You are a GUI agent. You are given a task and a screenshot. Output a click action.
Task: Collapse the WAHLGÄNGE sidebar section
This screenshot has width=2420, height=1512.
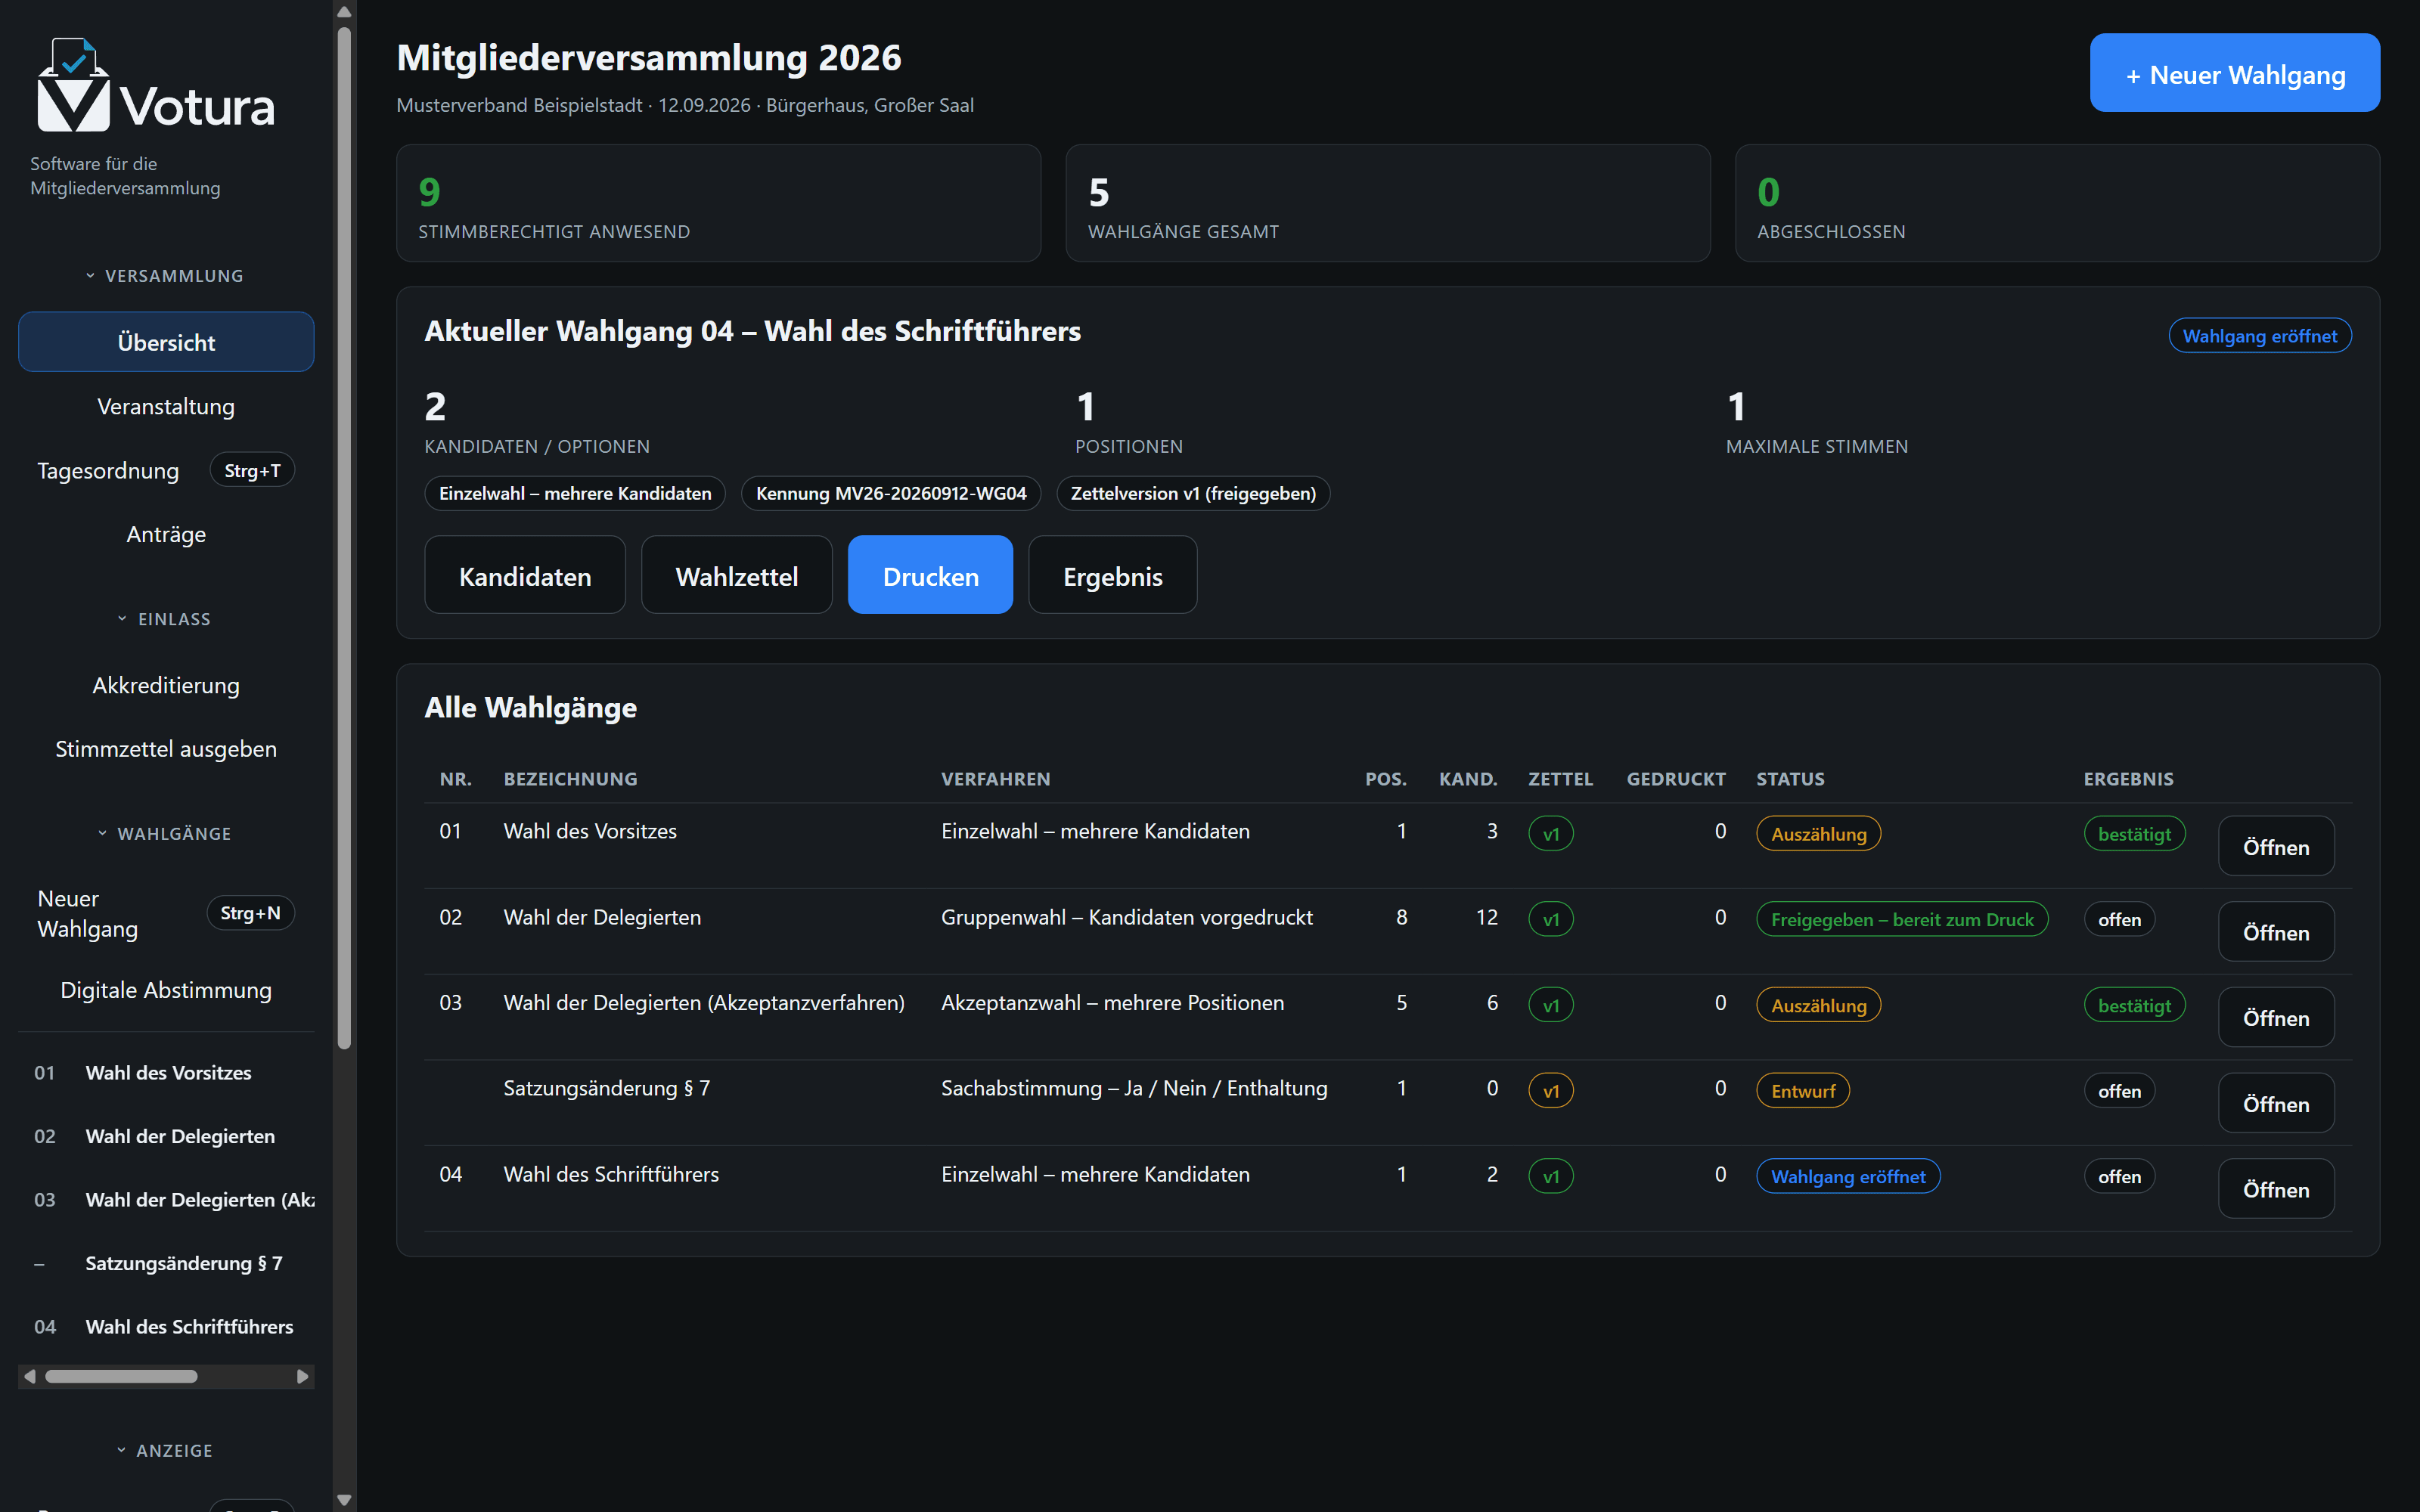coord(165,833)
